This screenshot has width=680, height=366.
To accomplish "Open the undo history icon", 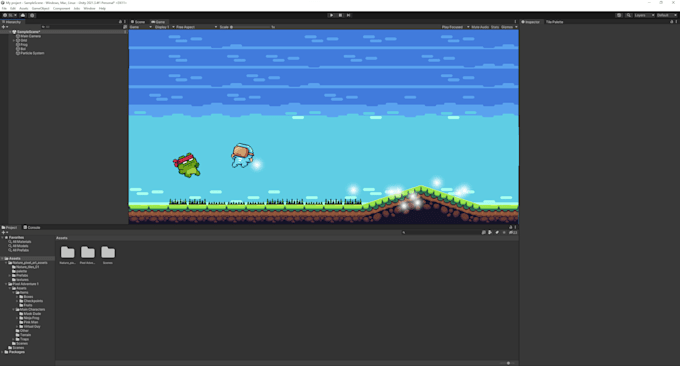I will [619, 15].
